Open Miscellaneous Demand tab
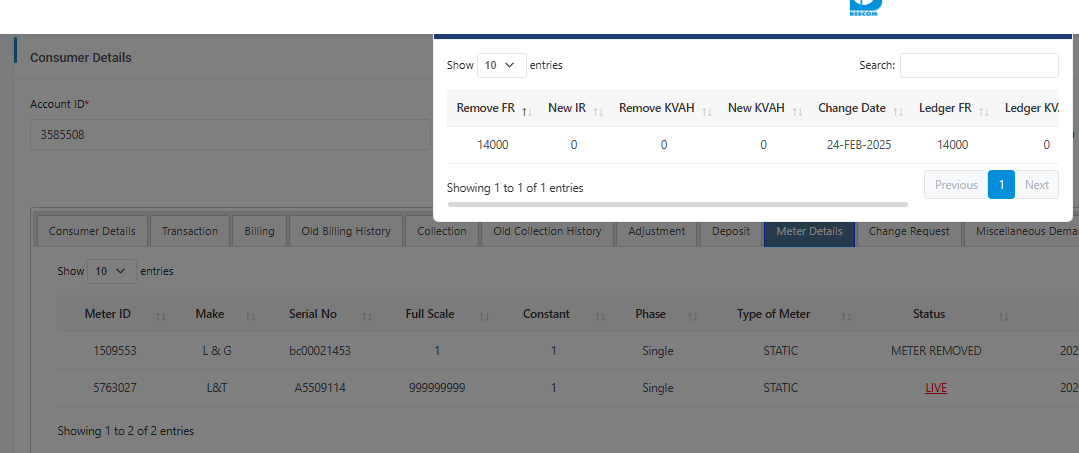This screenshot has width=1079, height=453. coord(1022,231)
